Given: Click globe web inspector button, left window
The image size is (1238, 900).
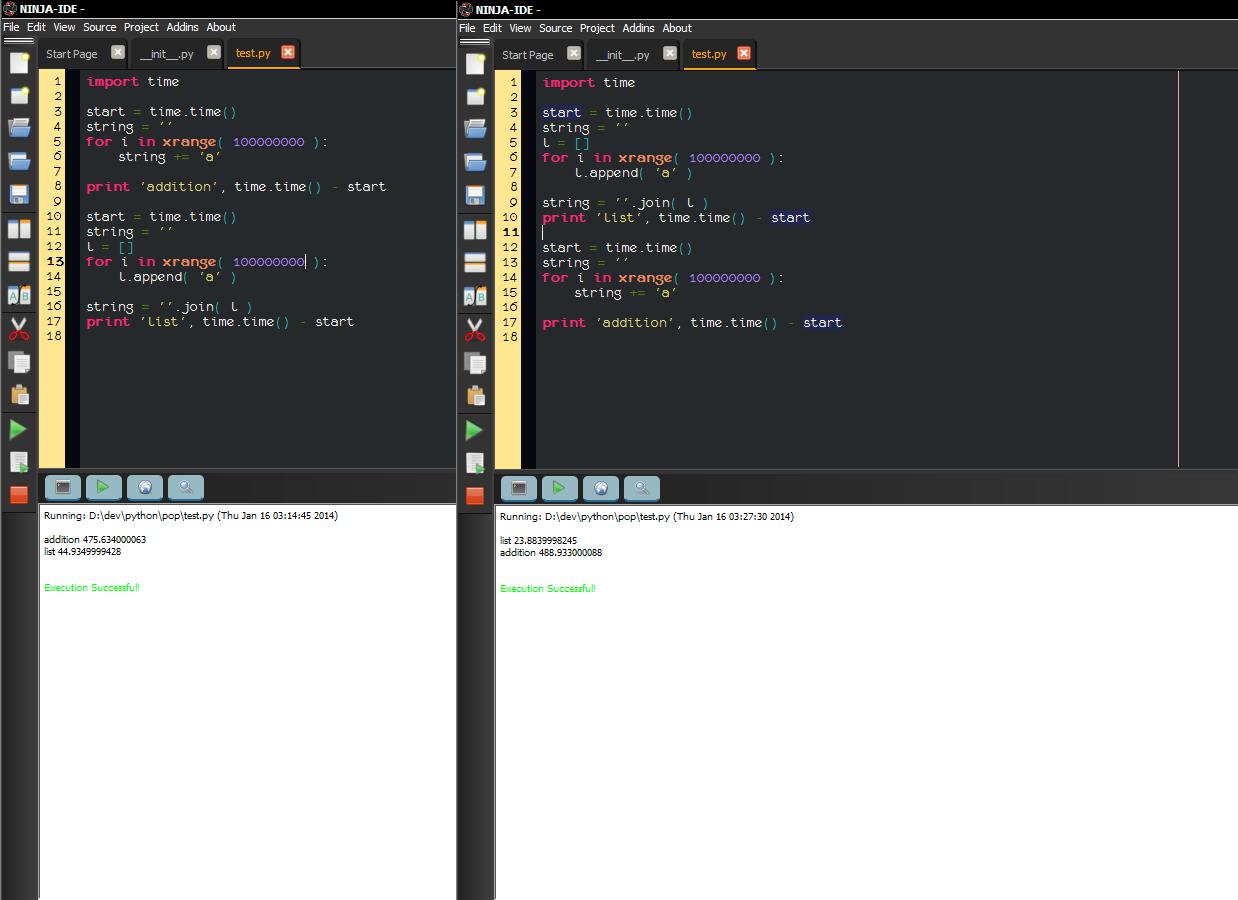Looking at the screenshot, I should click(x=145, y=487).
